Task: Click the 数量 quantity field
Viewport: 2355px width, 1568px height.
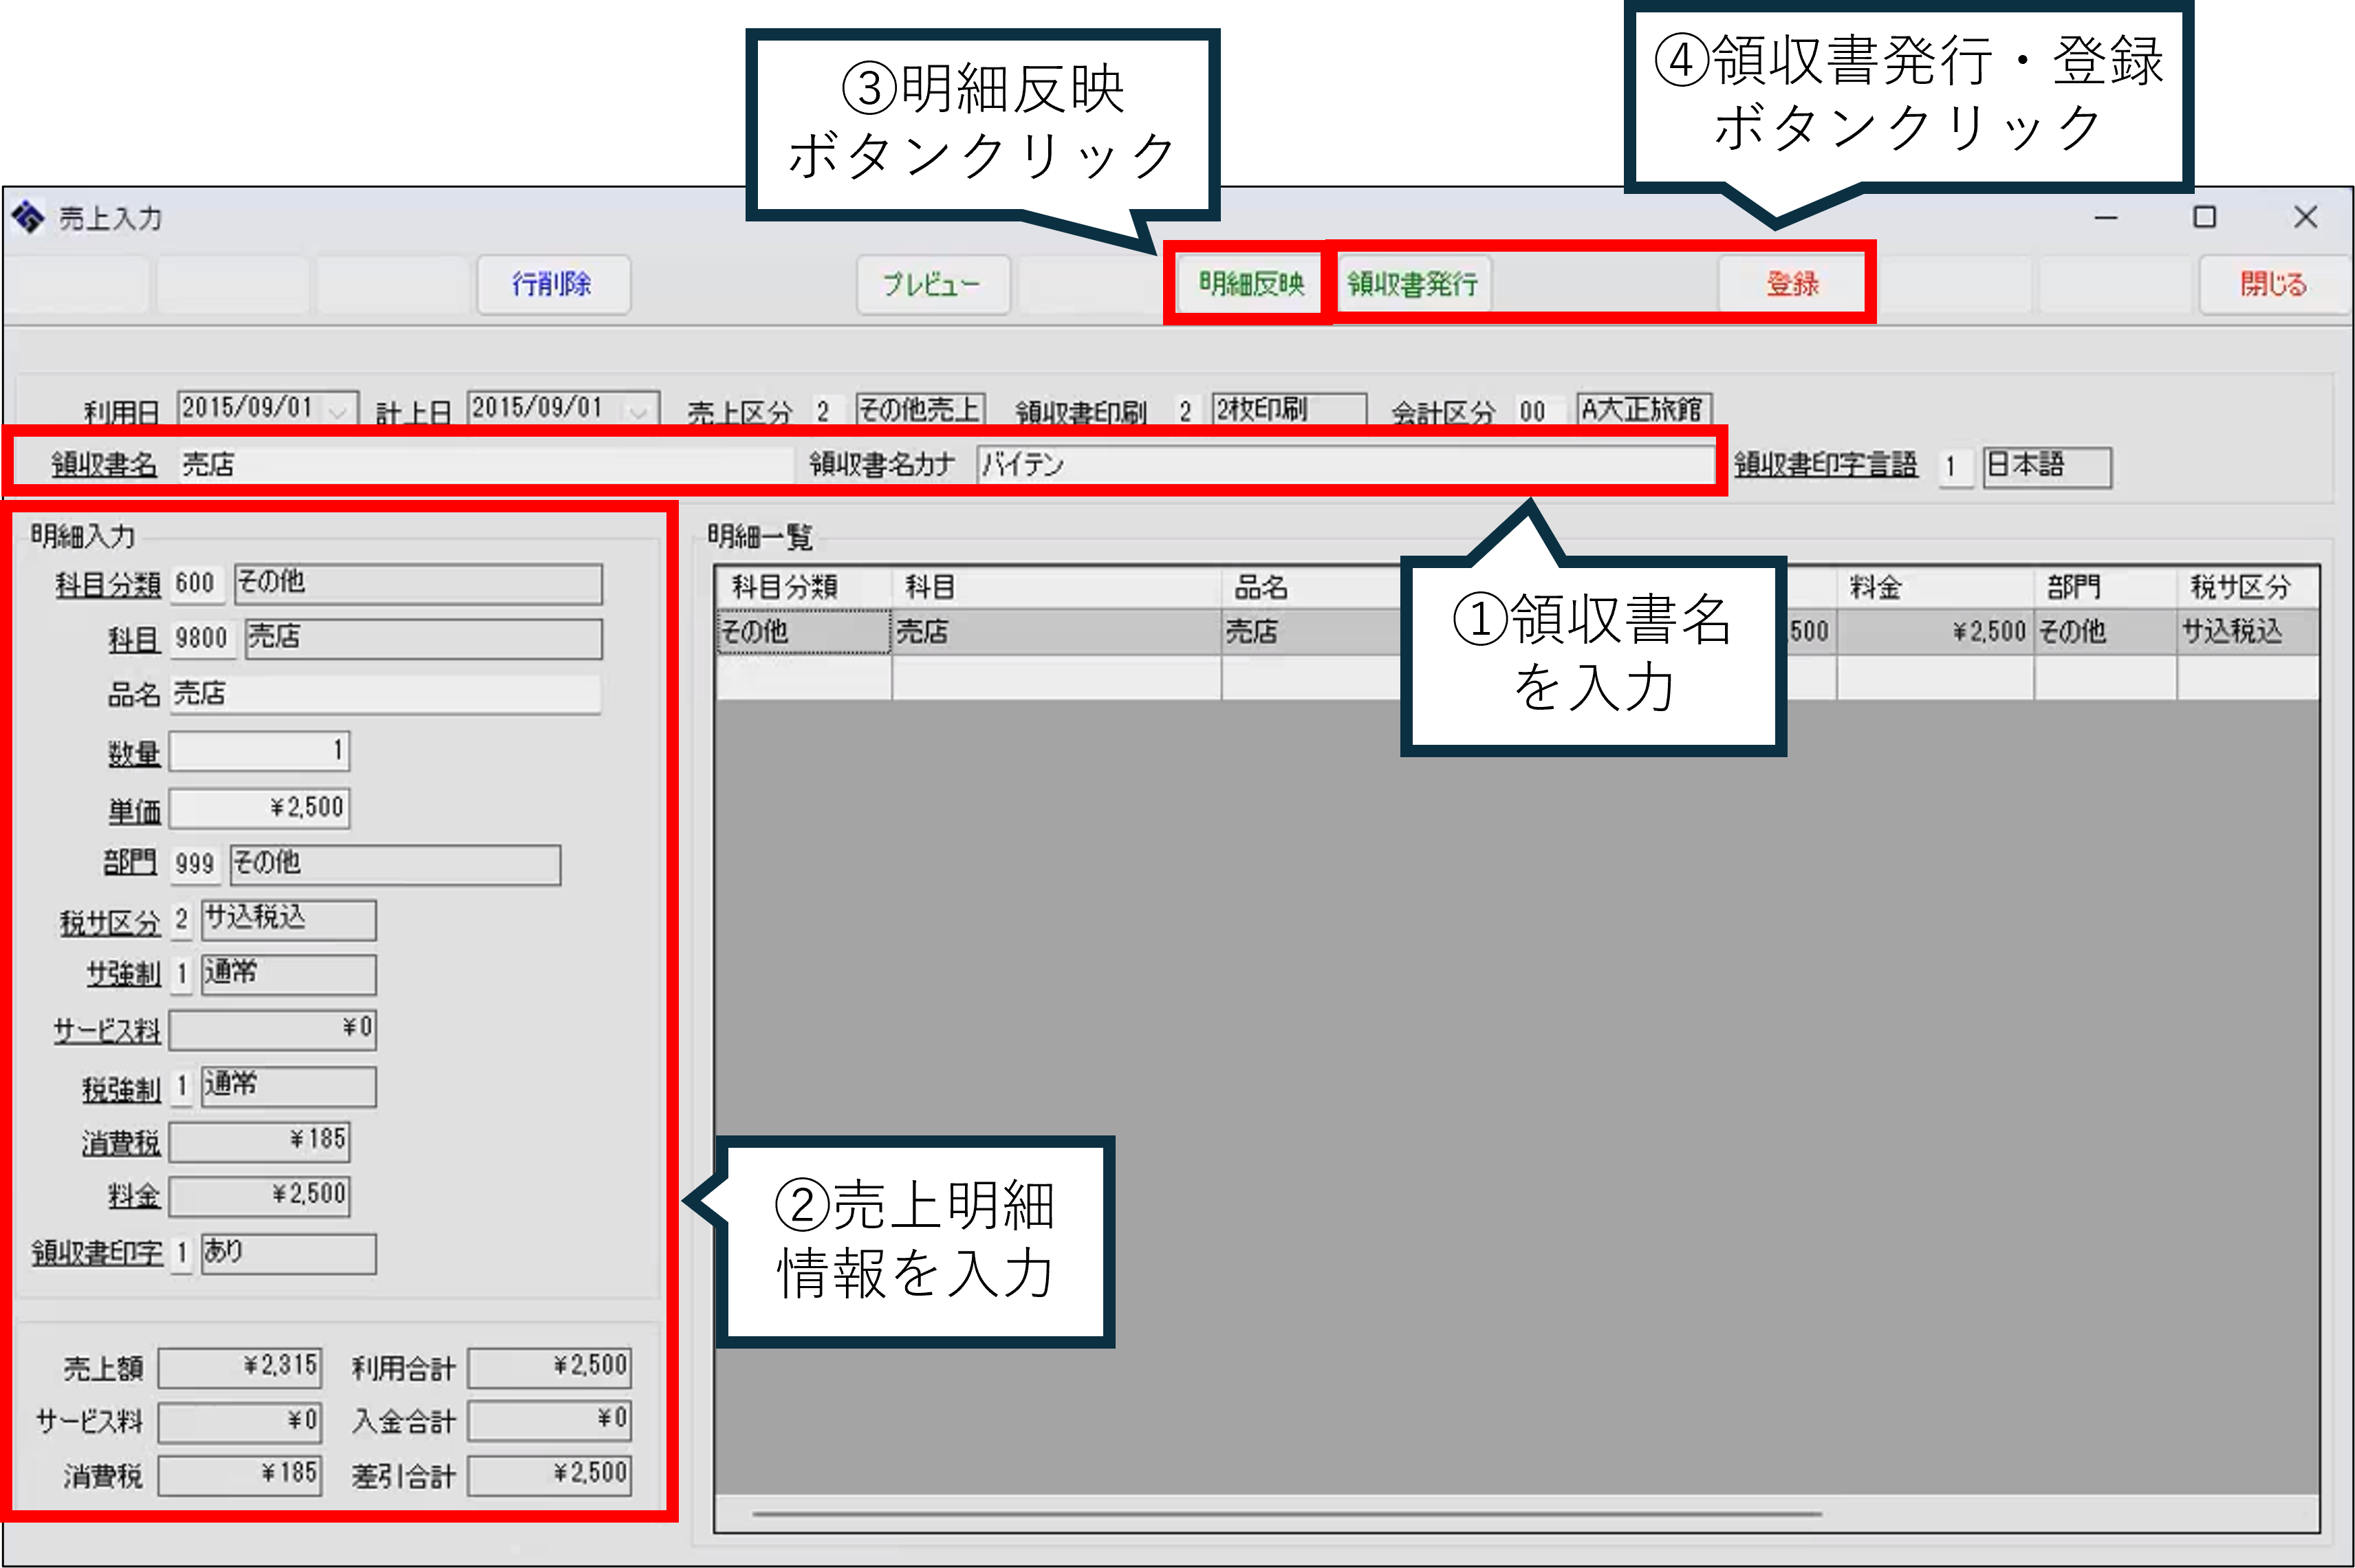Action: [x=259, y=751]
